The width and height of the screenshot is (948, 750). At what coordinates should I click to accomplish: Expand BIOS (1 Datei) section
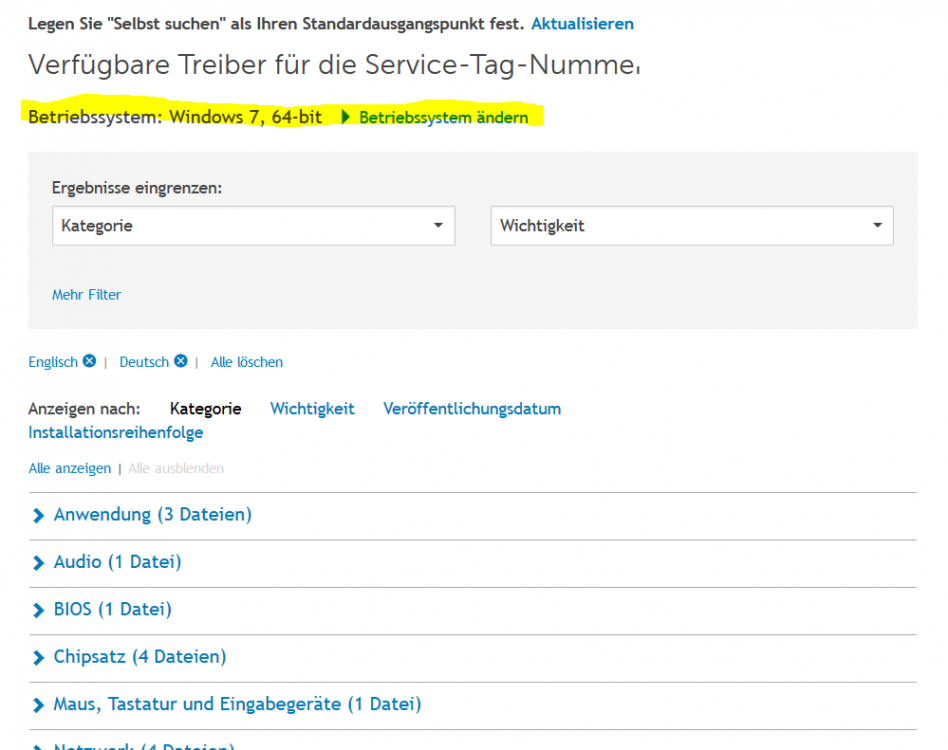(112, 609)
